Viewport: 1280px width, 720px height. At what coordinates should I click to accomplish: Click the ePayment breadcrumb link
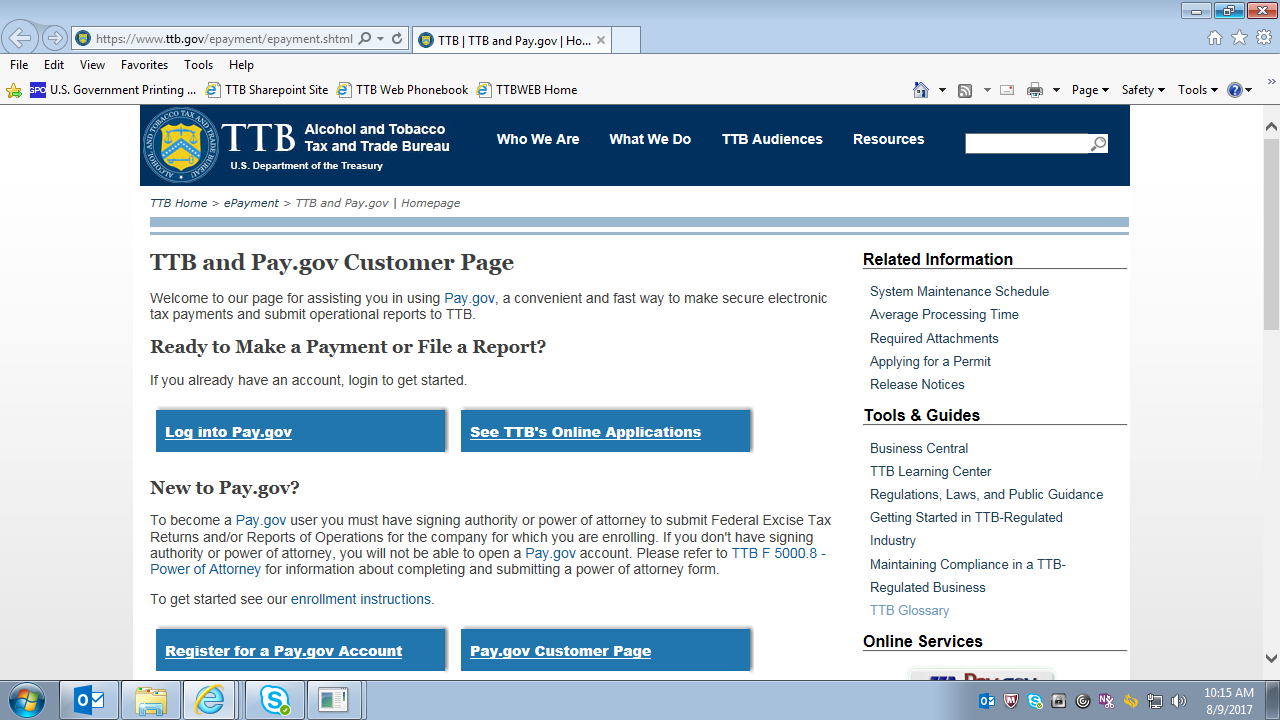tap(251, 203)
